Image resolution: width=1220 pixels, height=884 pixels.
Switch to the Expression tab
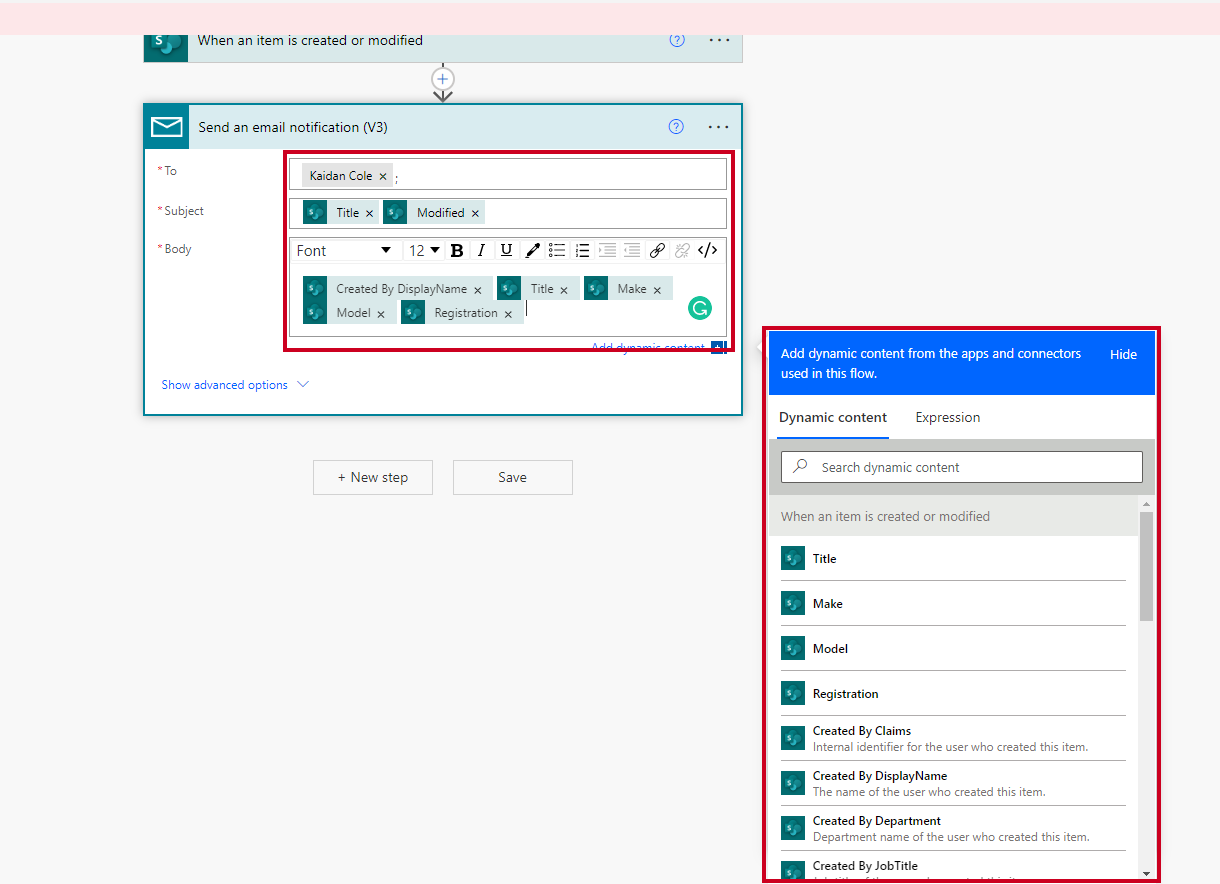tap(948, 417)
